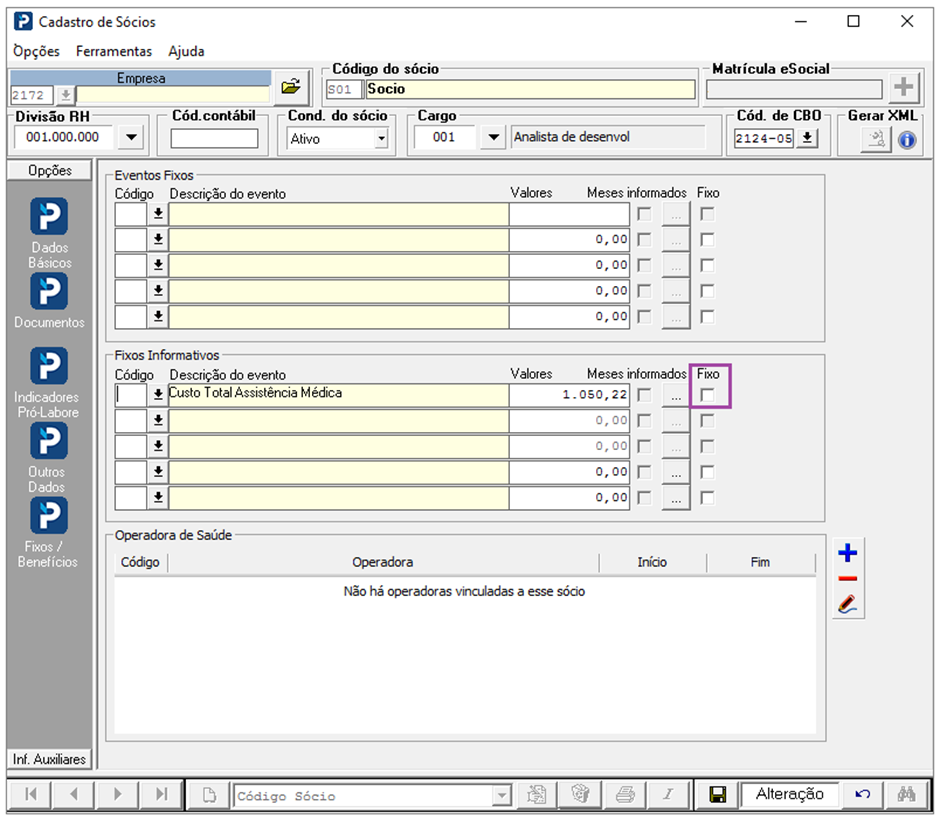Viewport: 940px width, 819px height.
Task: Click the new record page icon
Action: 209,796
